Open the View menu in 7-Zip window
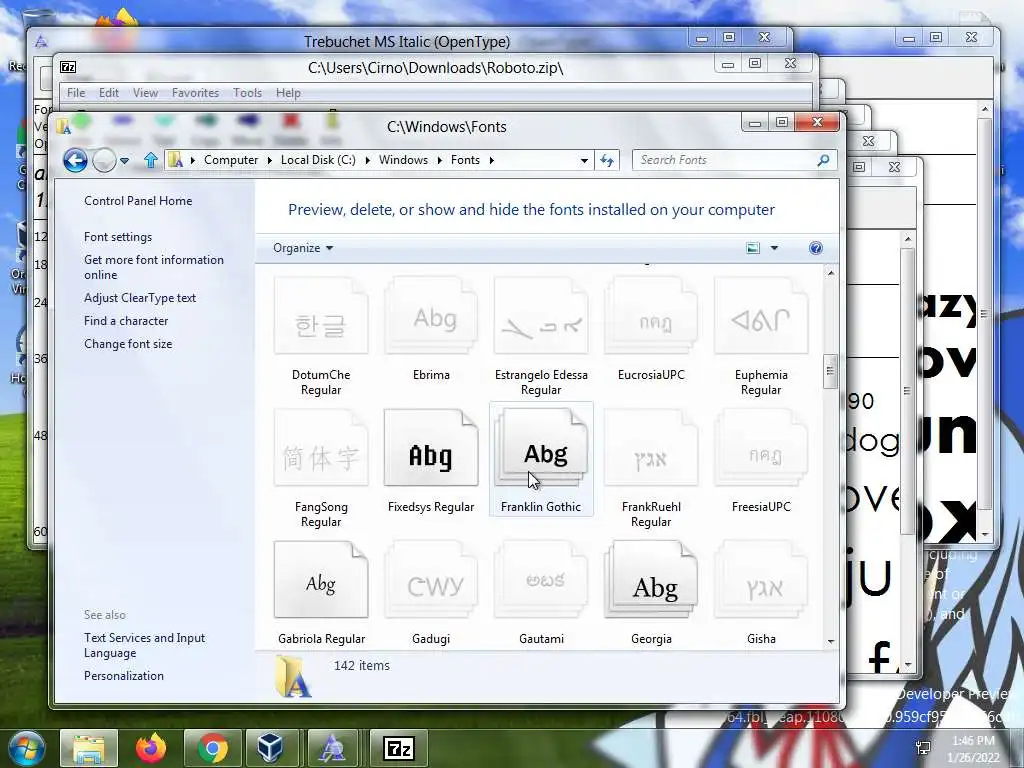 click(146, 93)
